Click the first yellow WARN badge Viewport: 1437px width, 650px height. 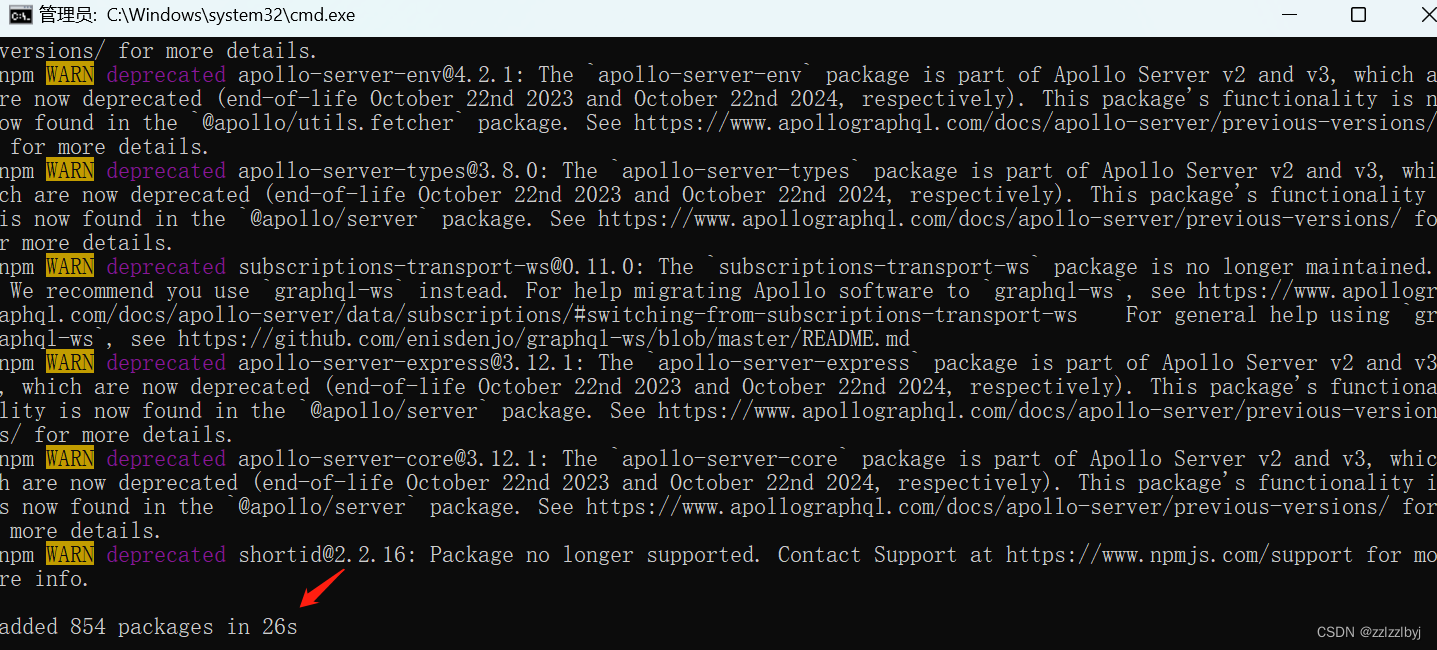pos(69,74)
